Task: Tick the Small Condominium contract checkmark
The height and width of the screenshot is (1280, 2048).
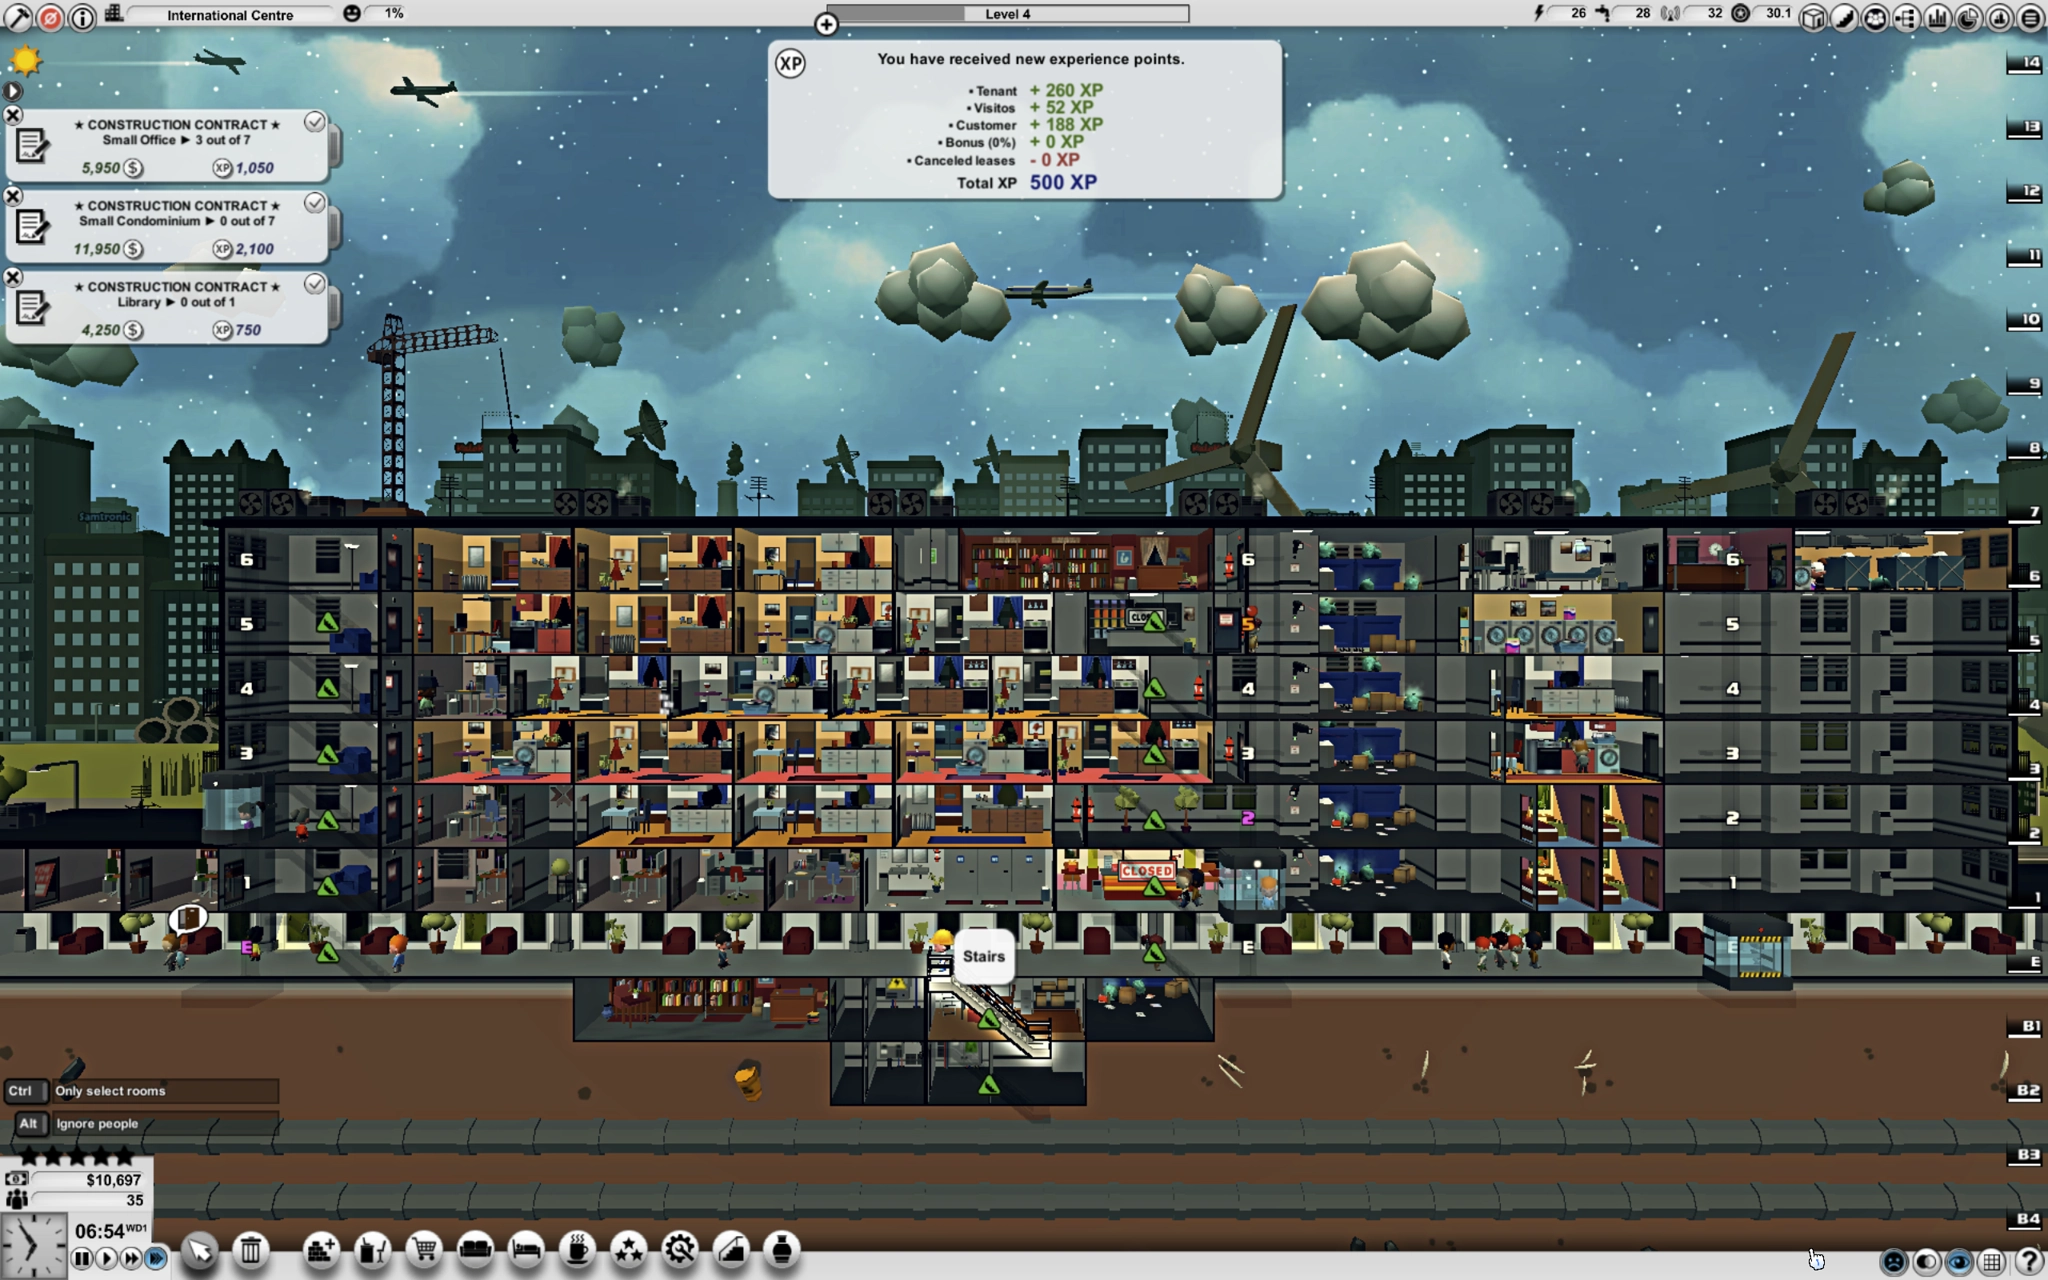Action: pyautogui.click(x=315, y=203)
